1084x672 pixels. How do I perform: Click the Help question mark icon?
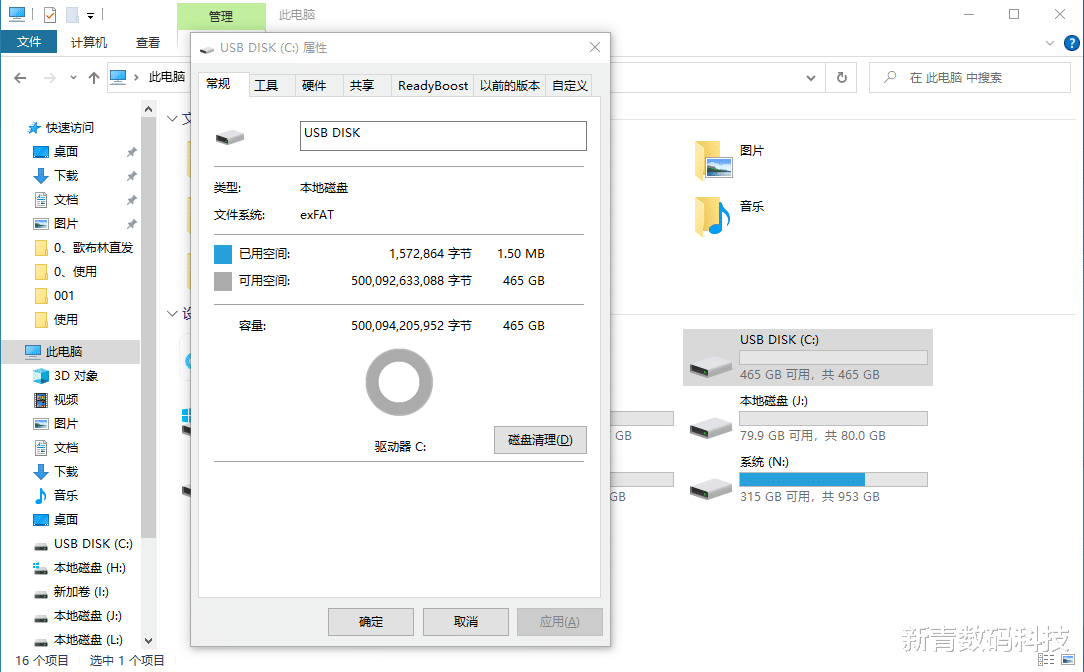[1071, 43]
